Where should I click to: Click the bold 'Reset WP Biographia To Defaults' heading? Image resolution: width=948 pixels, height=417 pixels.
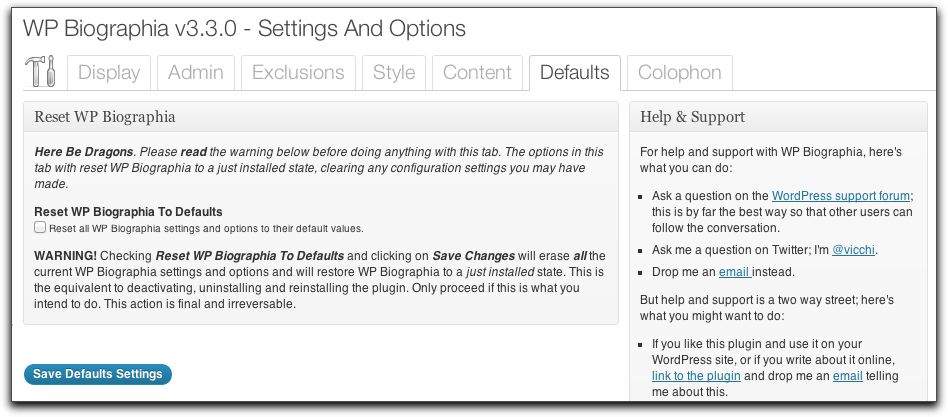point(128,212)
